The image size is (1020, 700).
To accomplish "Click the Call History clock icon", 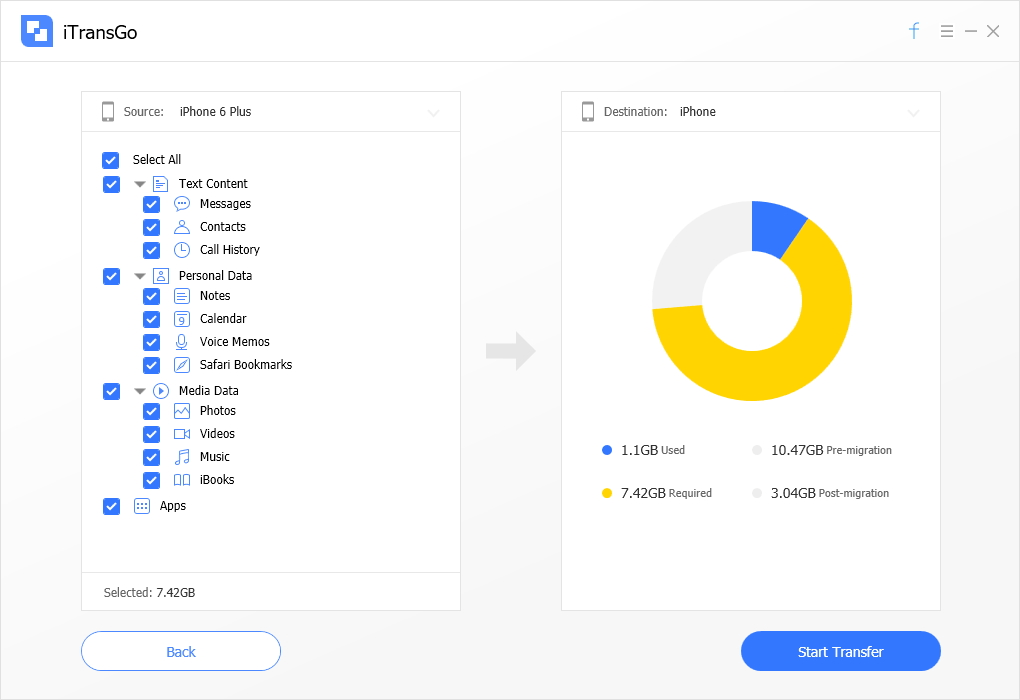I will [181, 250].
